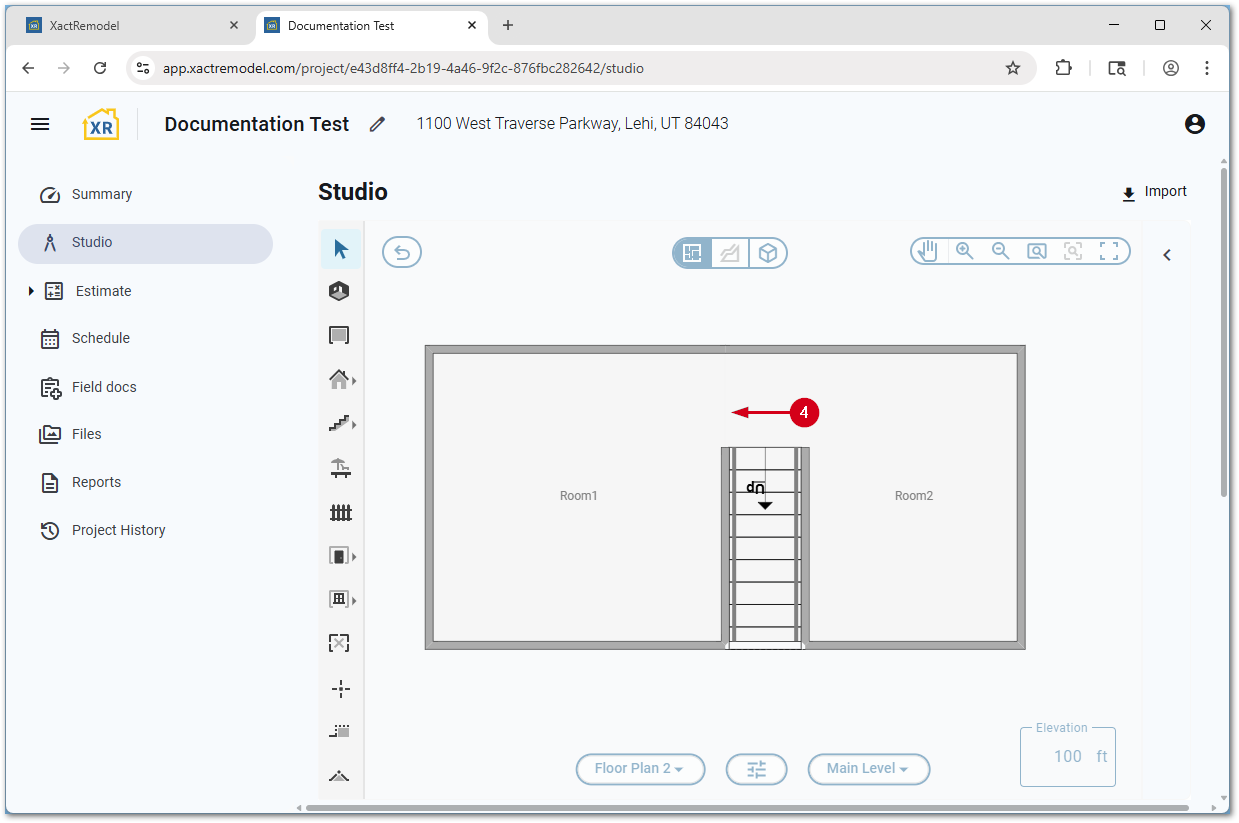The image size is (1239, 823).
Task: Activate the pan hand tool
Action: 928,251
